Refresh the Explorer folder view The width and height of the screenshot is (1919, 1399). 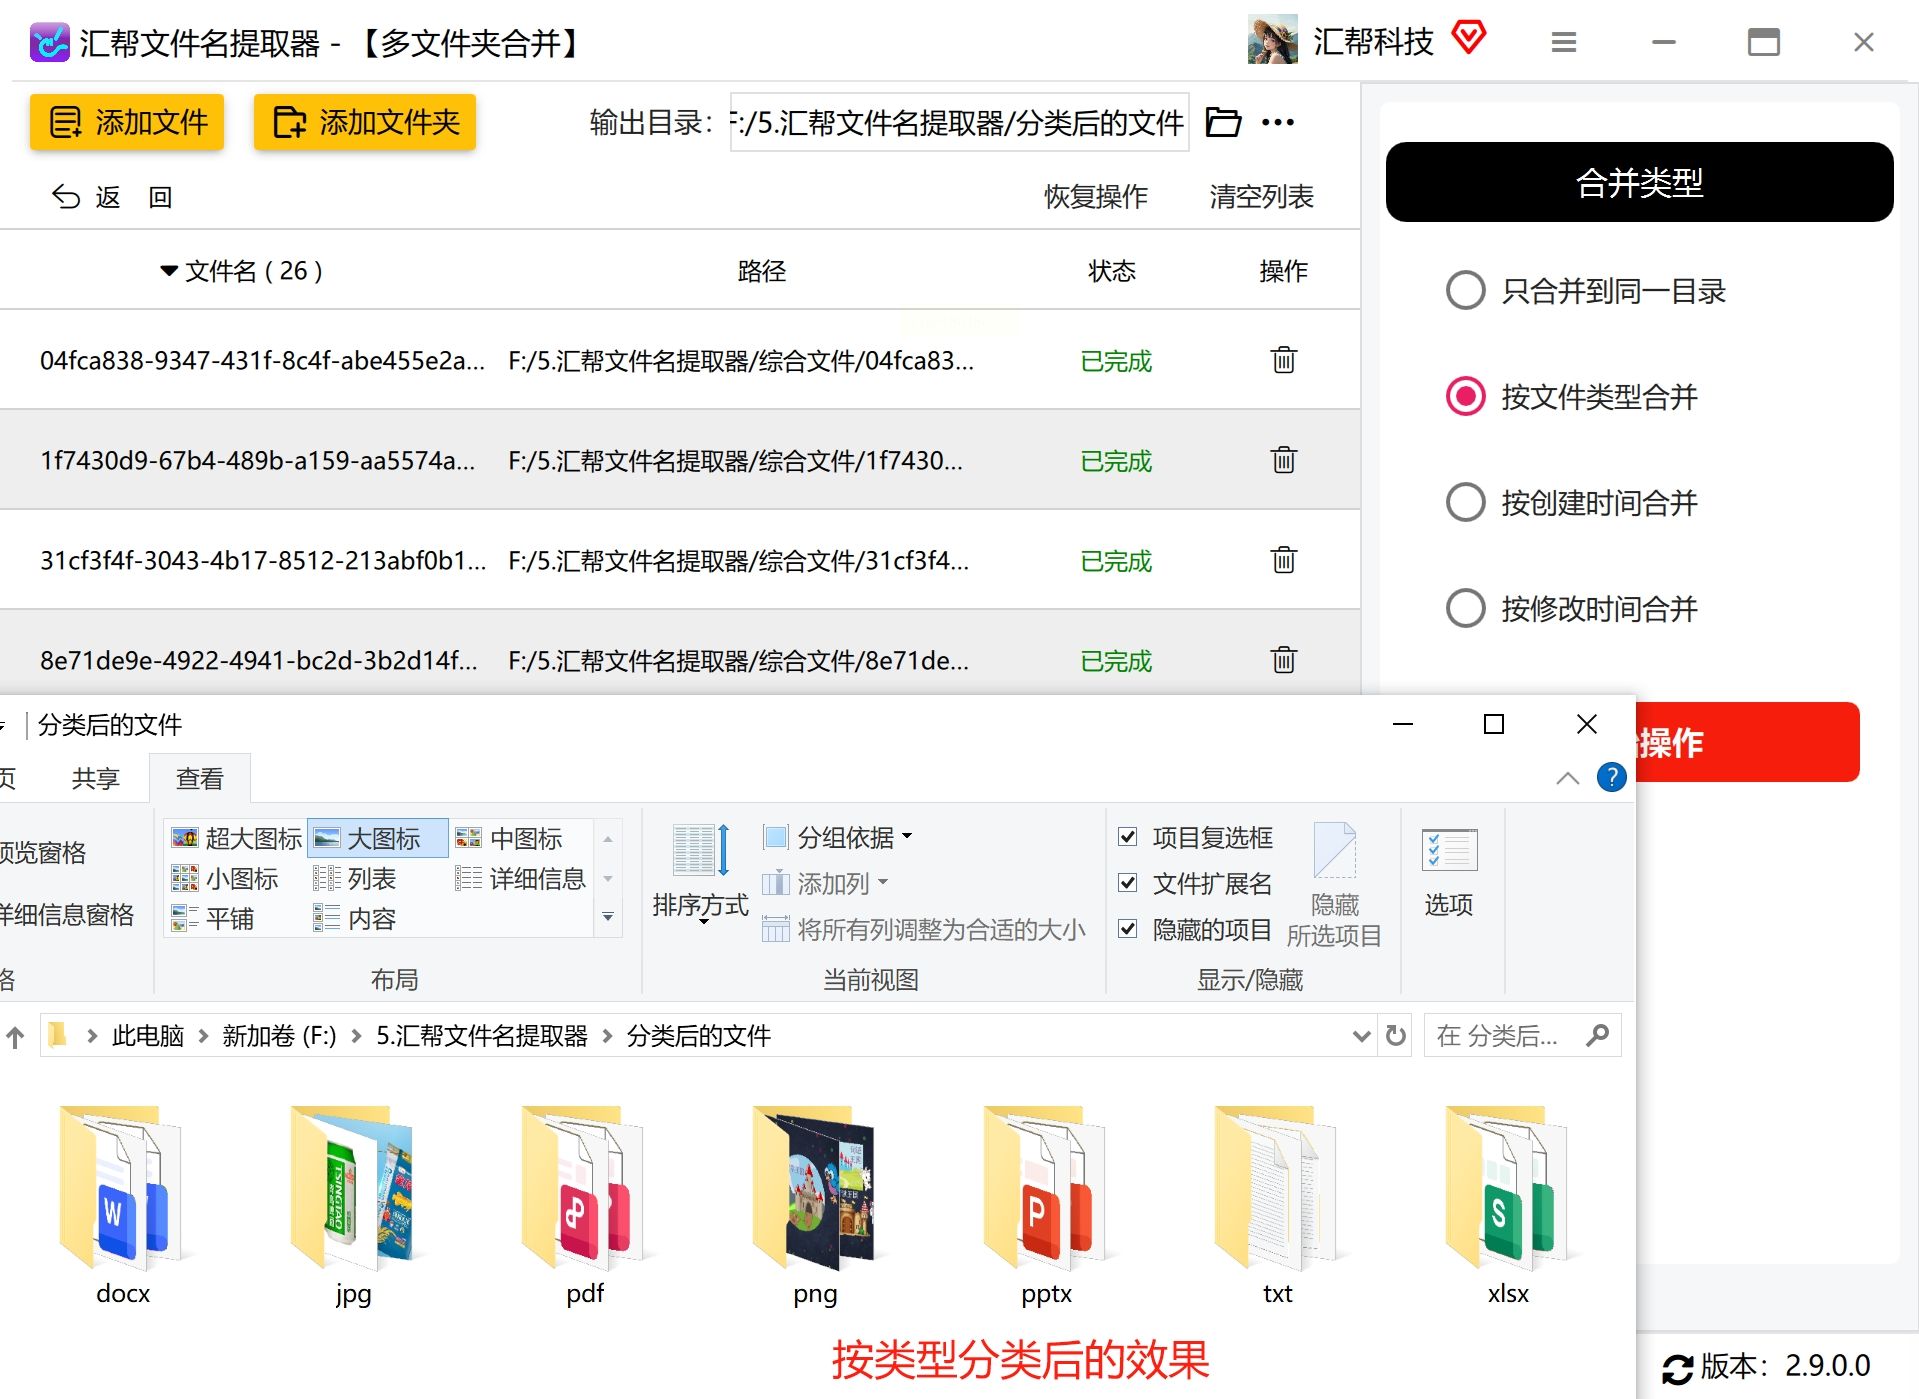click(x=1397, y=1036)
